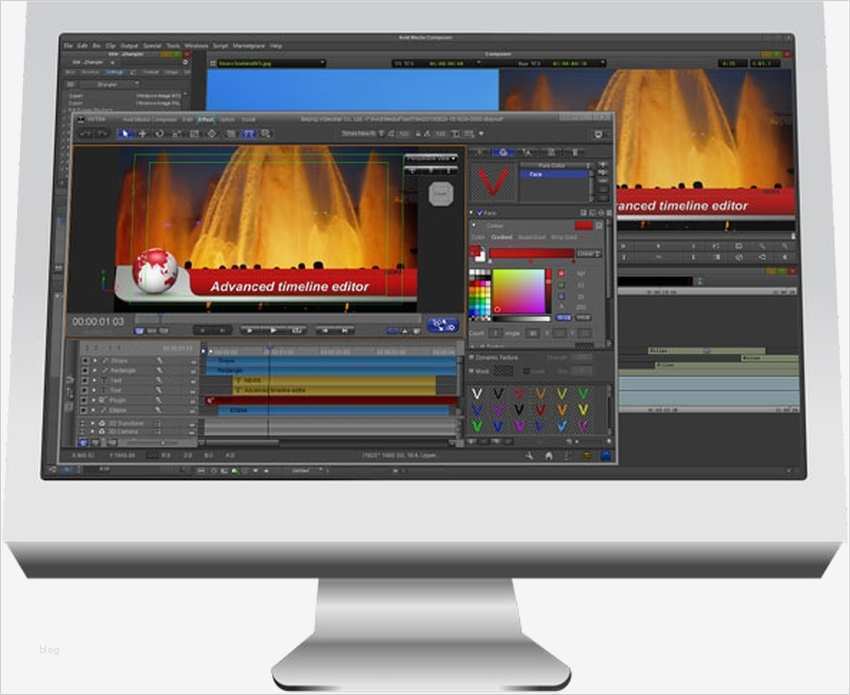Toggle the Dynamic Texture section checkbox

[471, 357]
